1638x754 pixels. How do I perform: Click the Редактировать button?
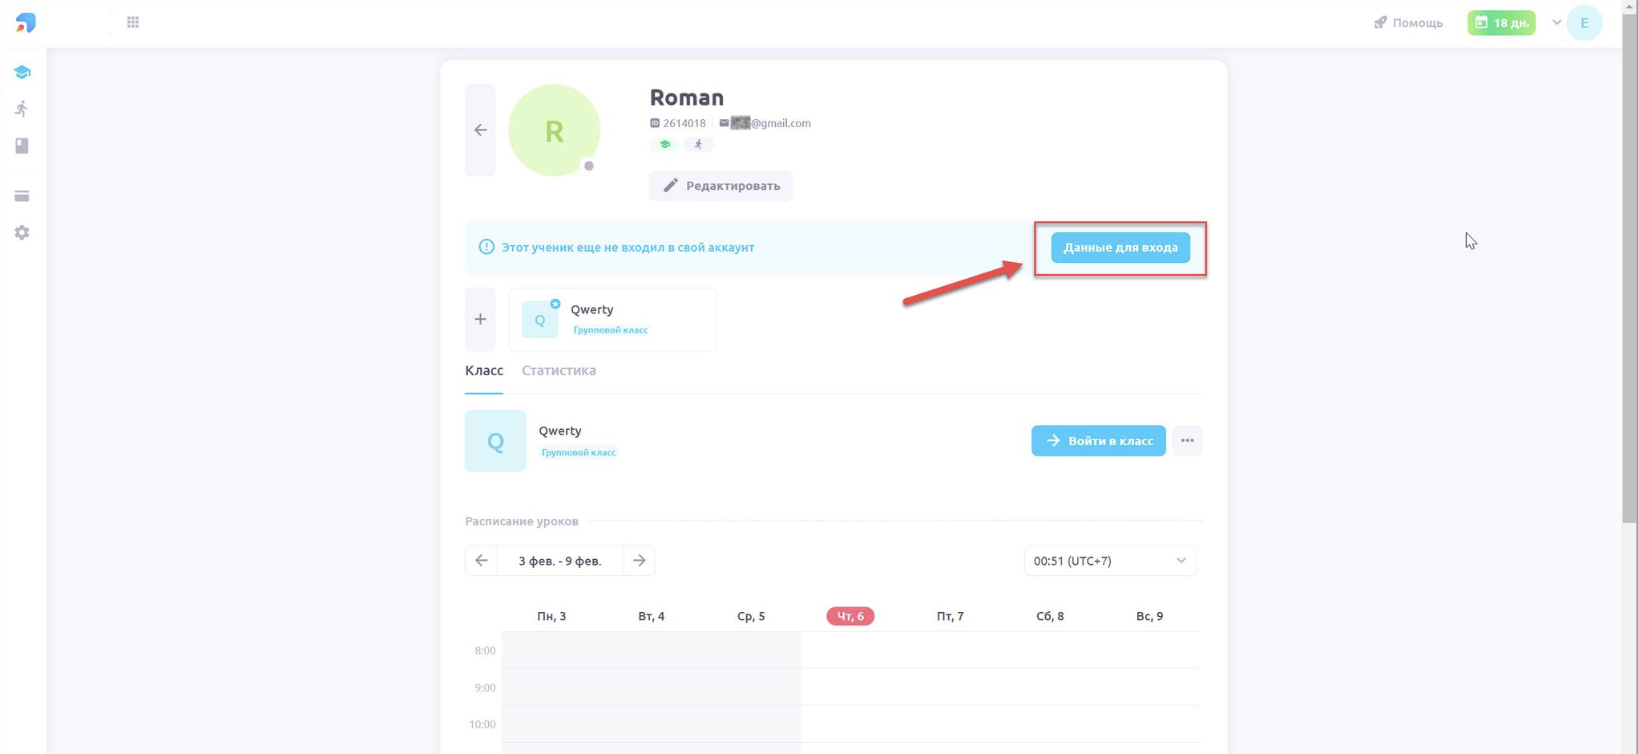tap(721, 186)
